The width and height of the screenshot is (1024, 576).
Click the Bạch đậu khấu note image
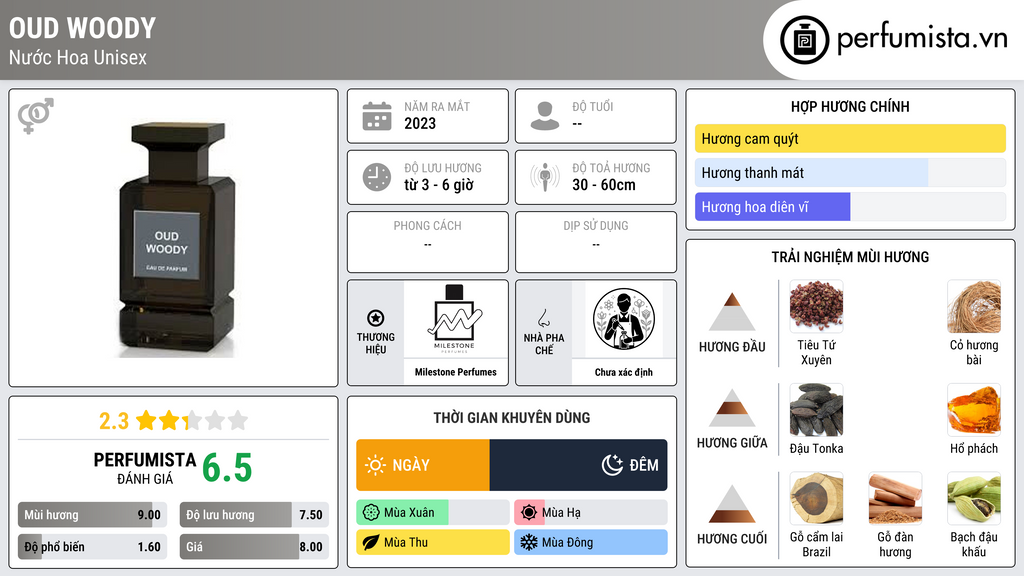974,498
